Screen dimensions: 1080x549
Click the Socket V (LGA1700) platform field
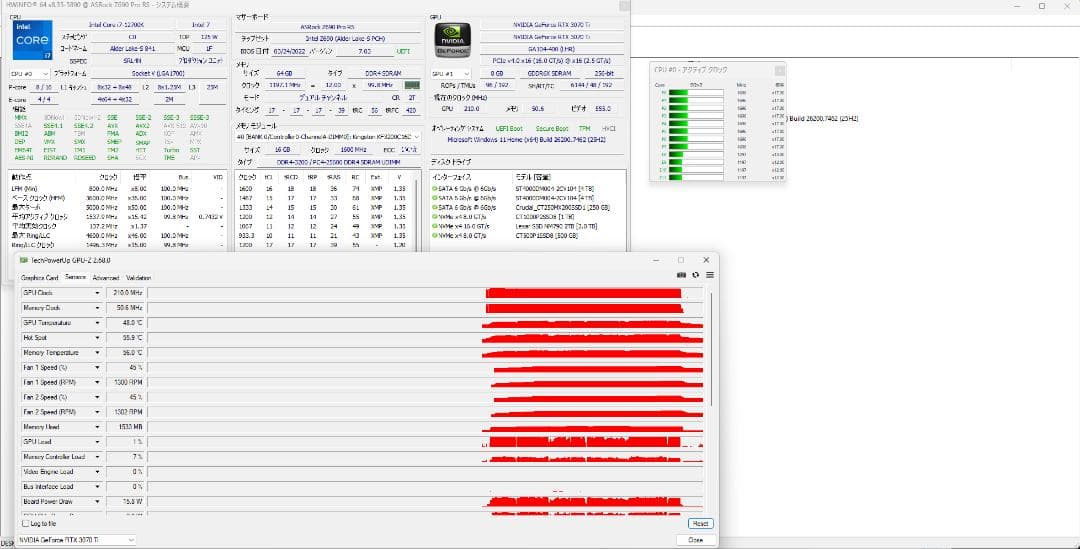coord(159,74)
